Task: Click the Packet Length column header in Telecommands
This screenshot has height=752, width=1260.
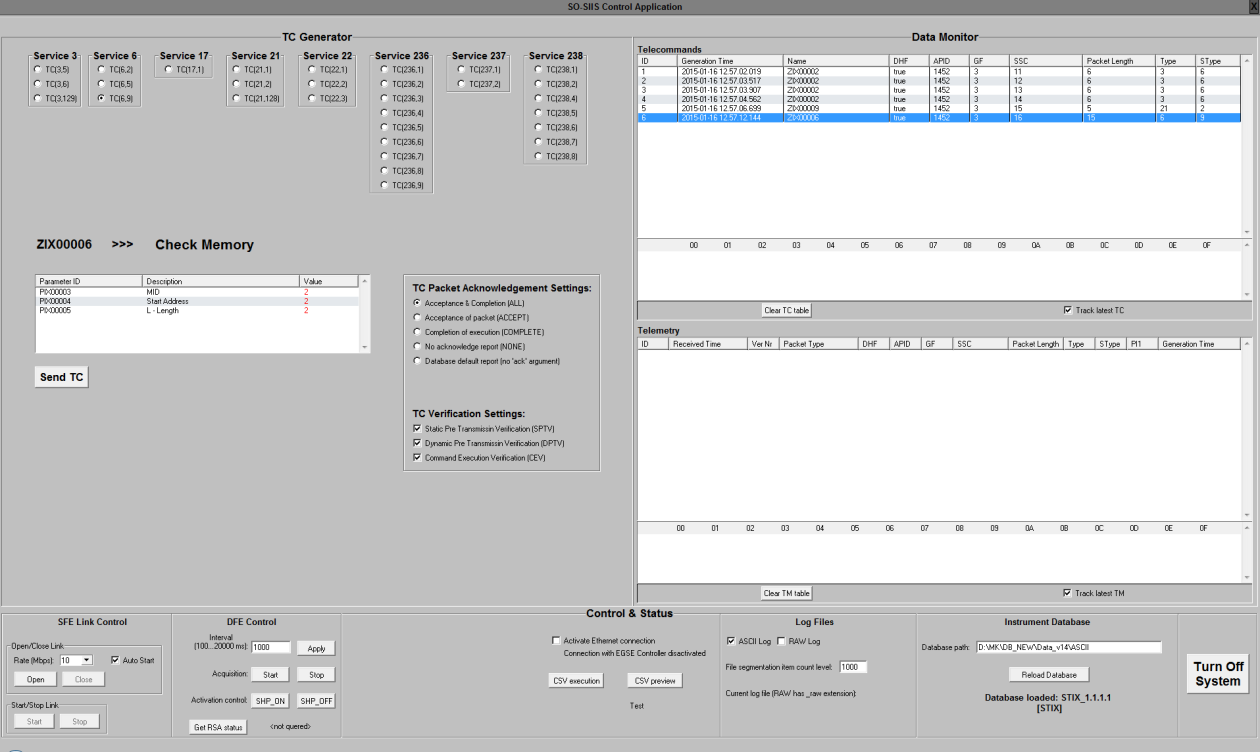Action: 1119,61
